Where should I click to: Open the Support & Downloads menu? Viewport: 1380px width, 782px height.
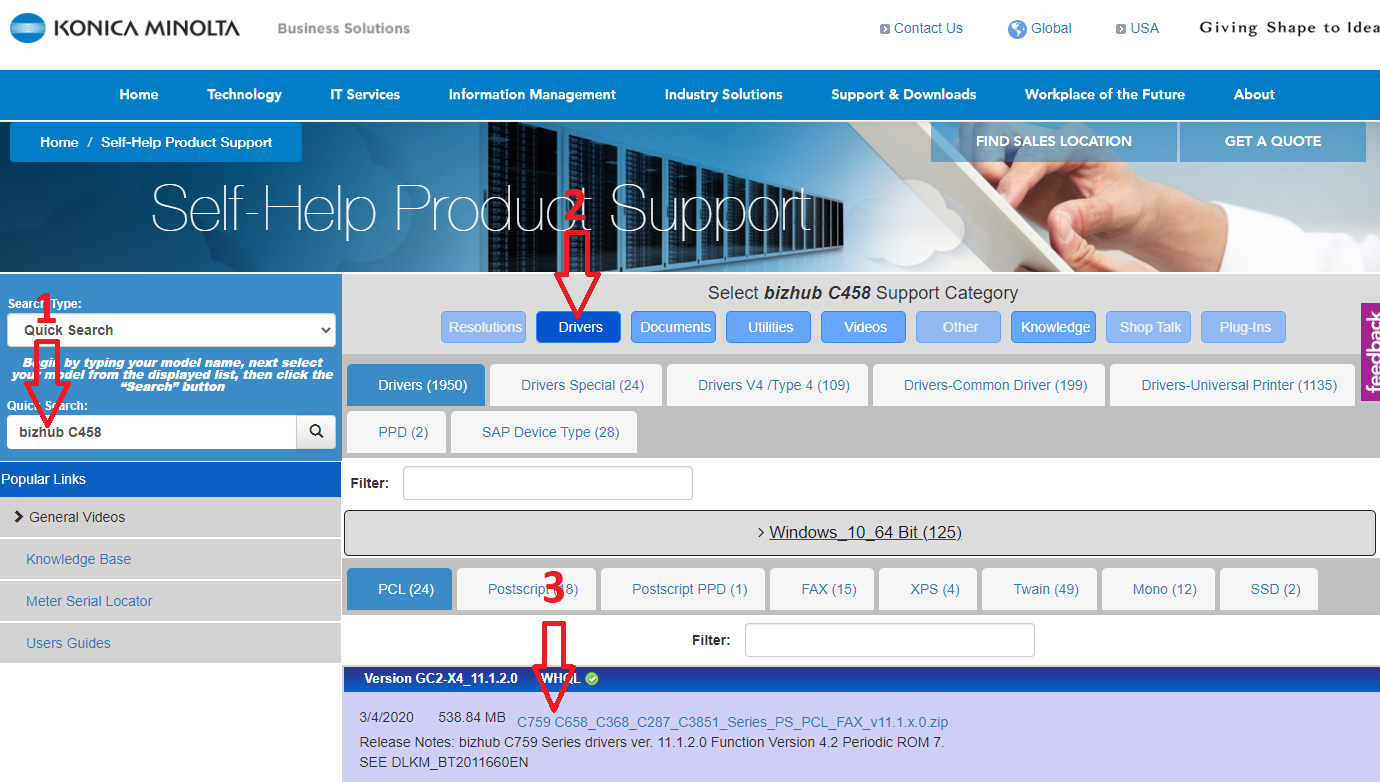[x=904, y=94]
